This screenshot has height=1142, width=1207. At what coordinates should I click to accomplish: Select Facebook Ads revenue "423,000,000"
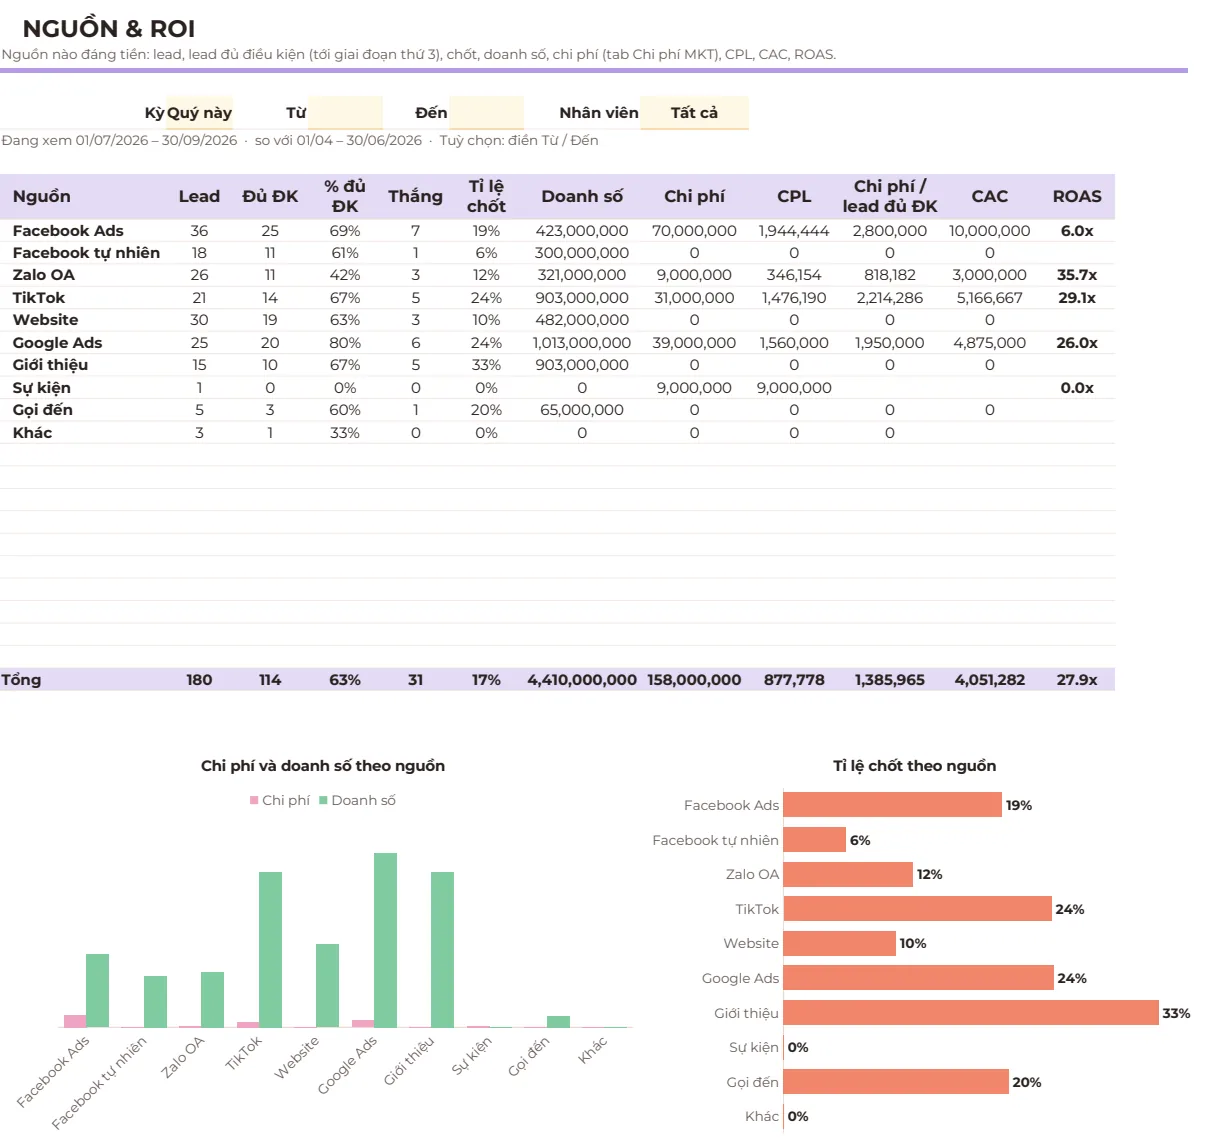click(582, 231)
